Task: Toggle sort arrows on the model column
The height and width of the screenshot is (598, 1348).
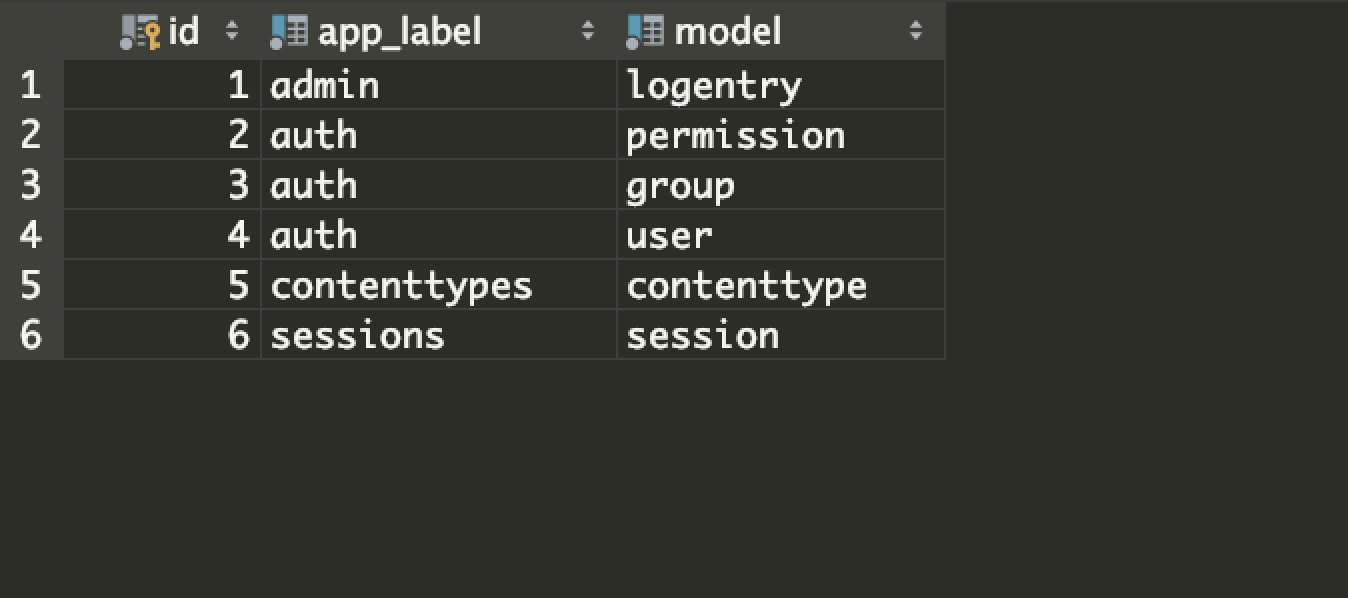Action: point(916,32)
